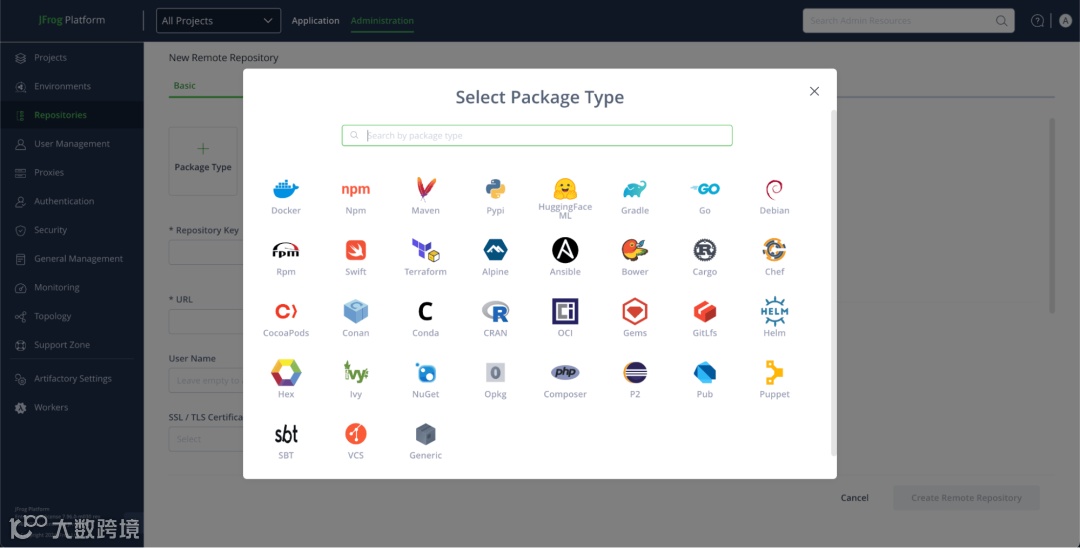This screenshot has width=1080, height=548.
Task: Choose HuggingFace ML package type
Action: click(x=565, y=199)
